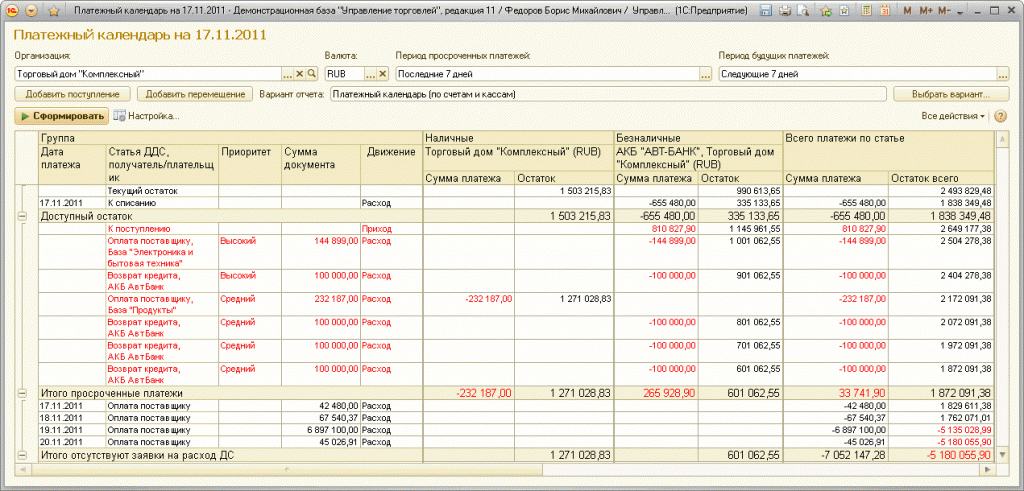This screenshot has height=491, width=1024.
Task: Collapse the Доступный остаток group
Action: tap(23, 215)
